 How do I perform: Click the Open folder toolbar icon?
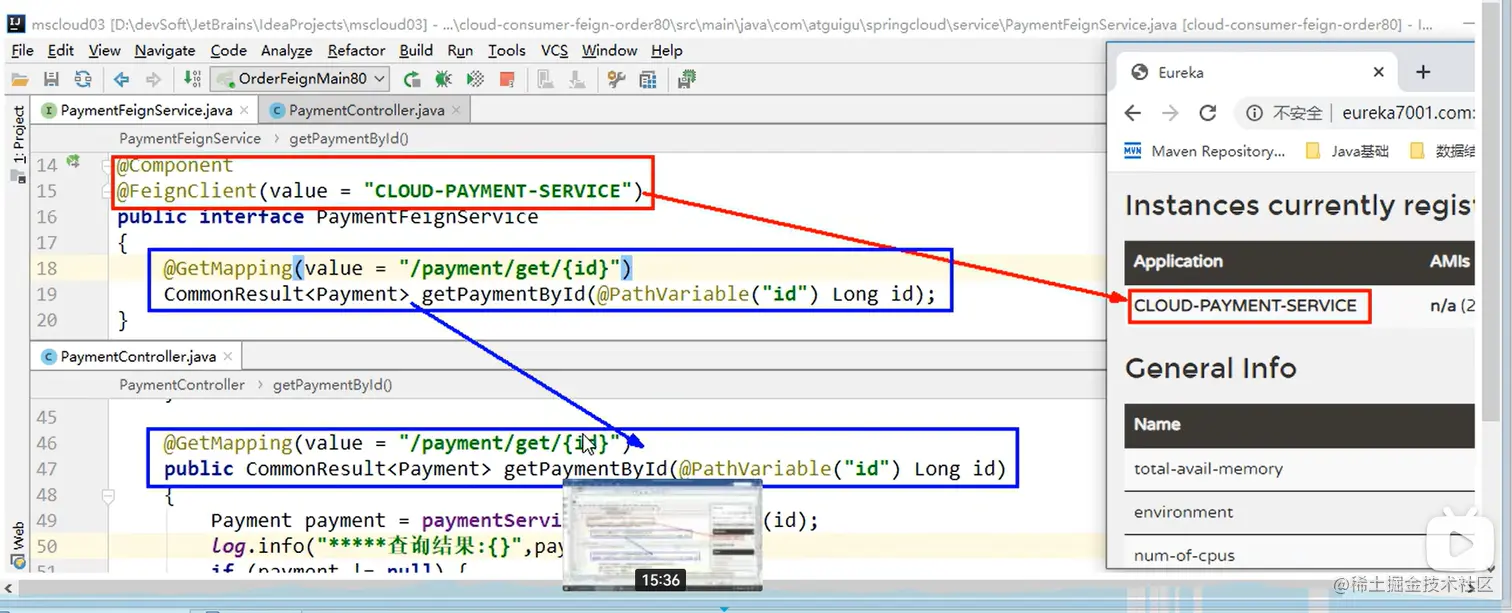[19, 79]
